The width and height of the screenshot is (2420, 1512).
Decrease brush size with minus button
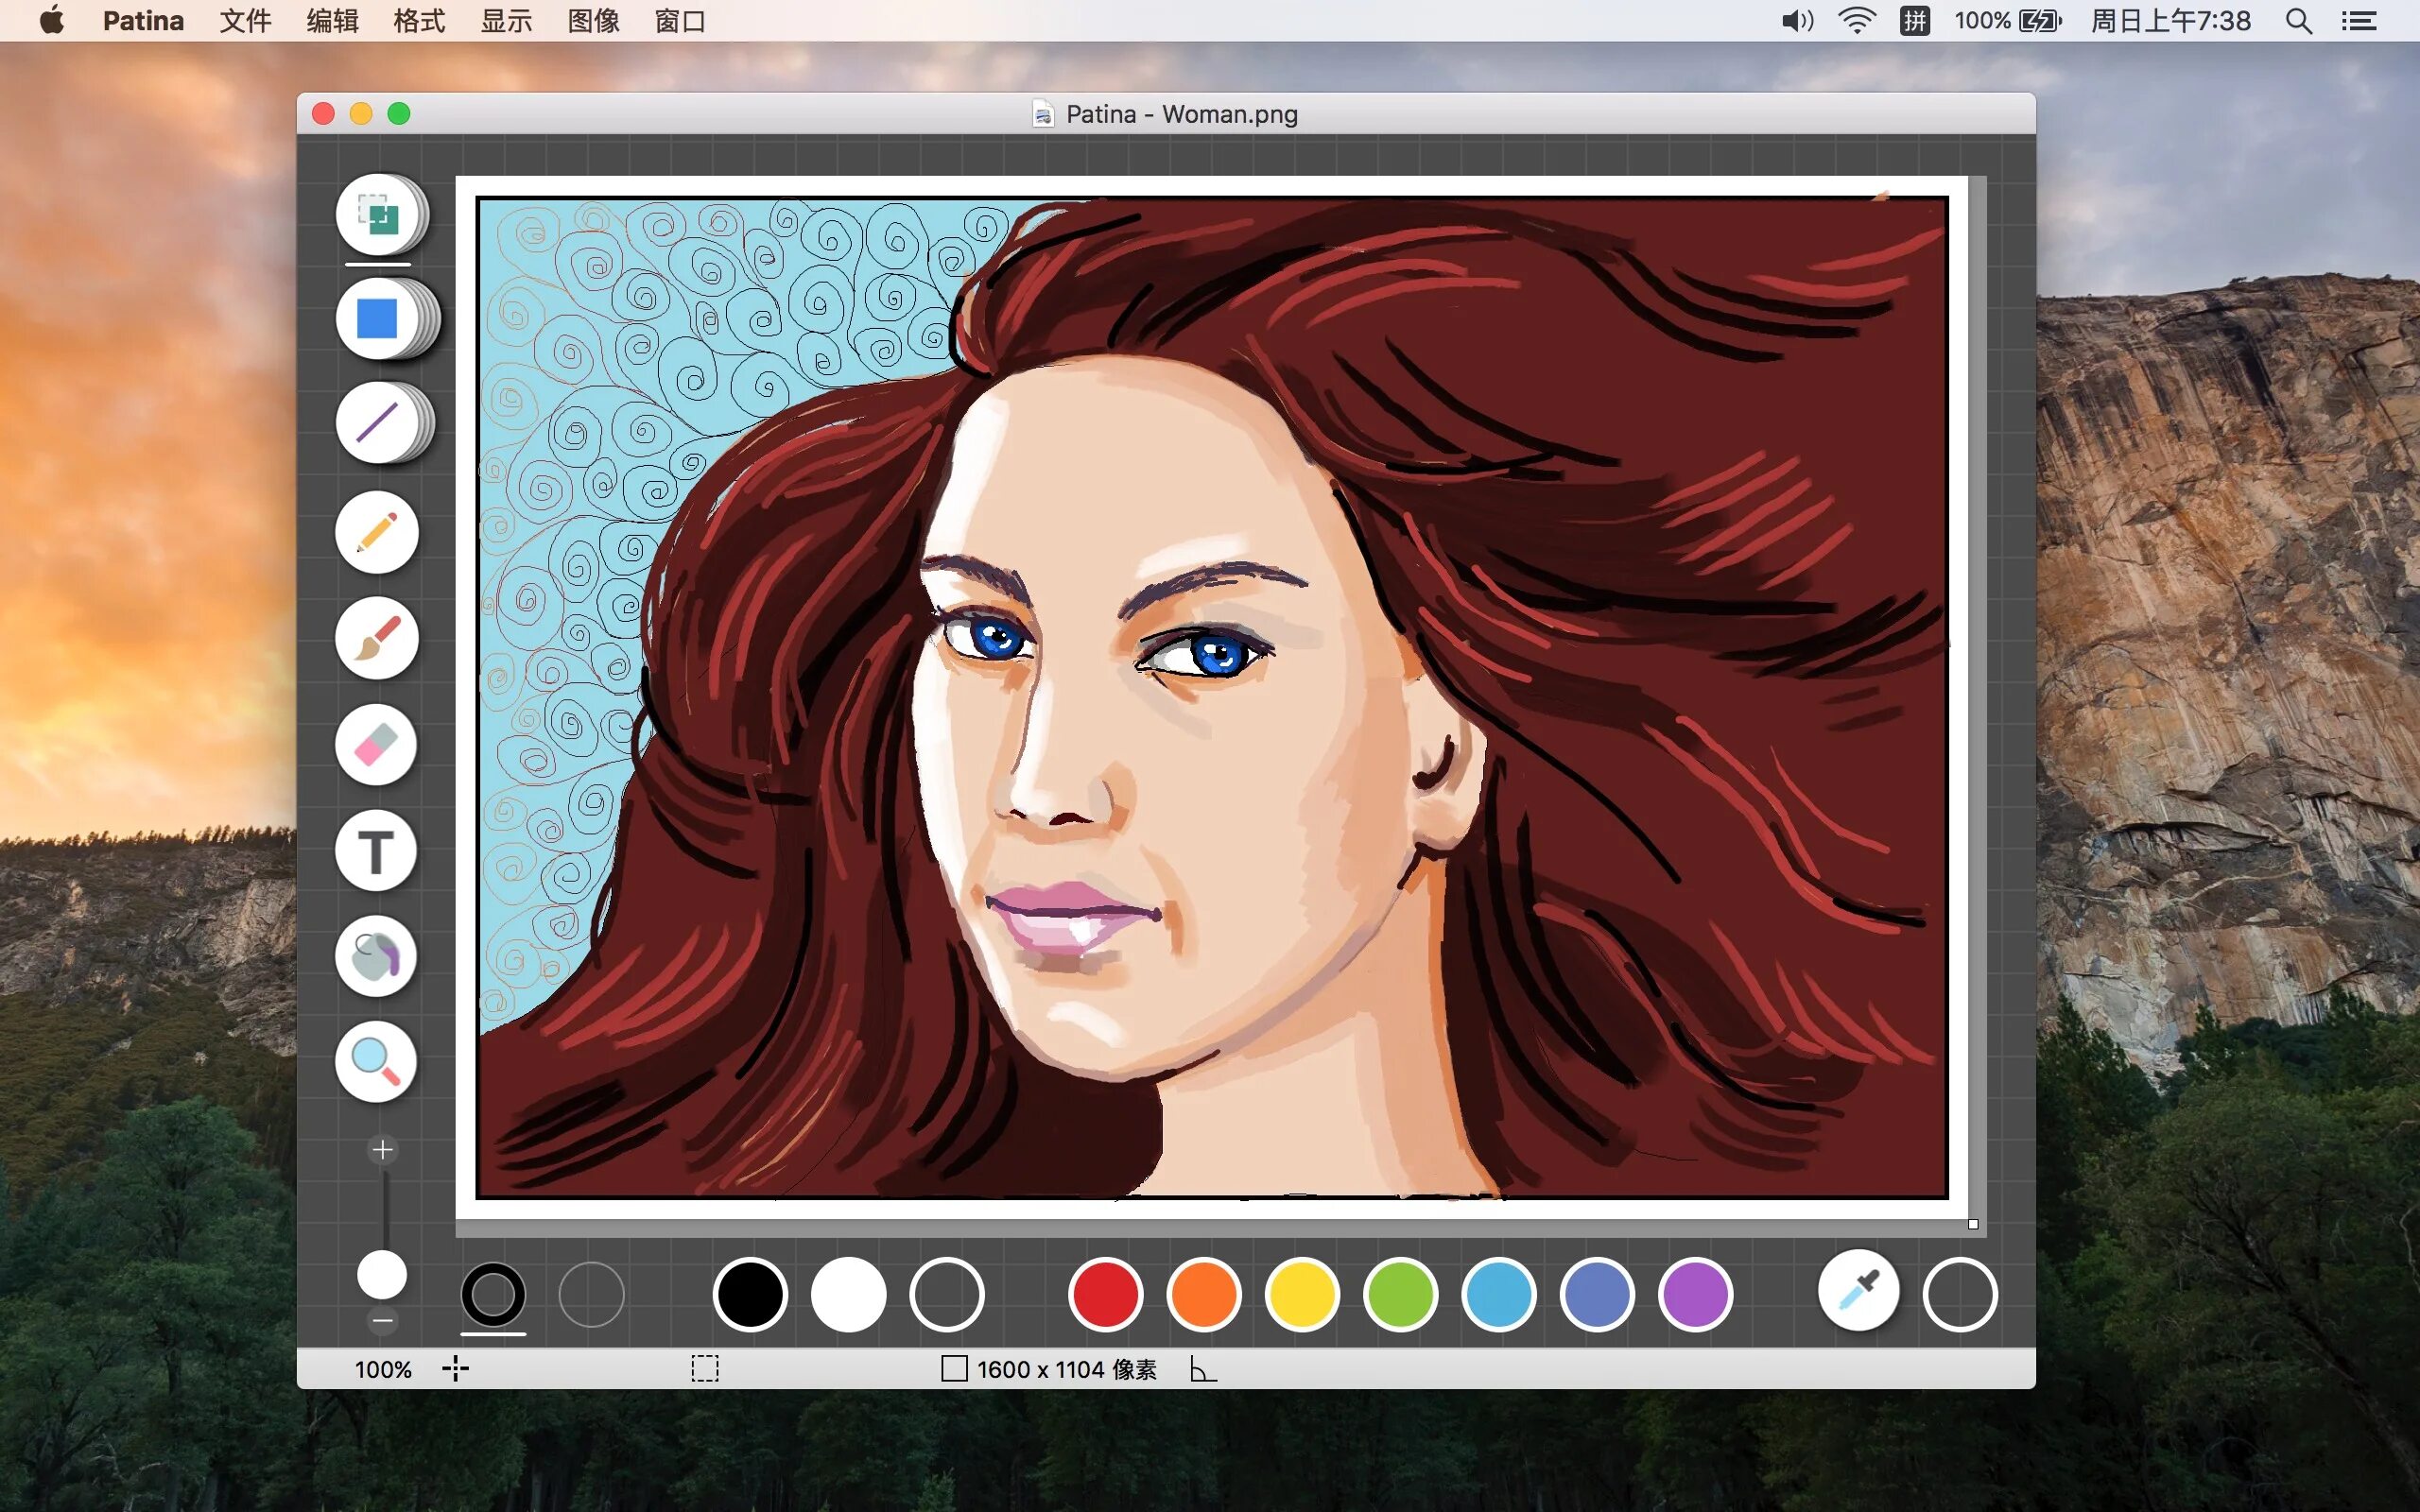click(x=382, y=1321)
